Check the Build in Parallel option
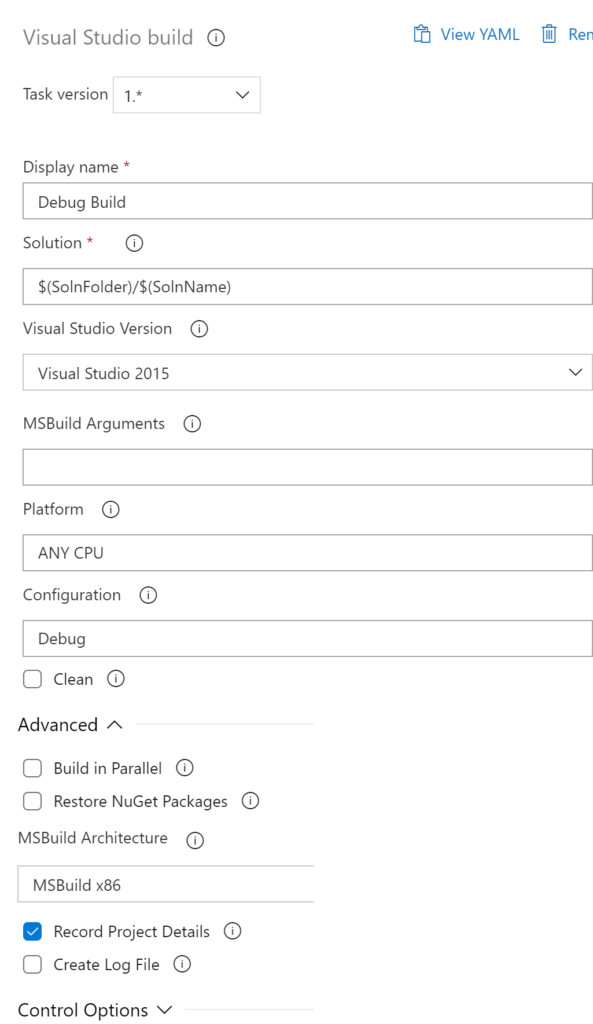The height and width of the screenshot is (1024, 593). point(32,768)
